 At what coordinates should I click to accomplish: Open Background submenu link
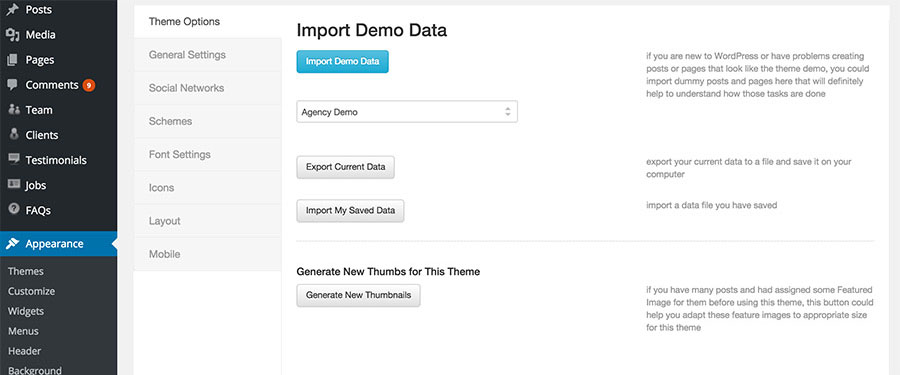(35, 370)
